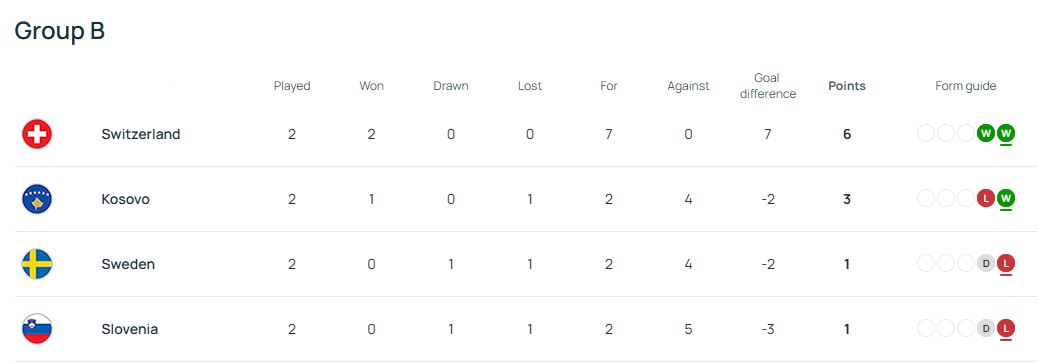This screenshot has width=1037, height=363.
Task: Select Sweden's grey D form badge
Action: tap(986, 264)
